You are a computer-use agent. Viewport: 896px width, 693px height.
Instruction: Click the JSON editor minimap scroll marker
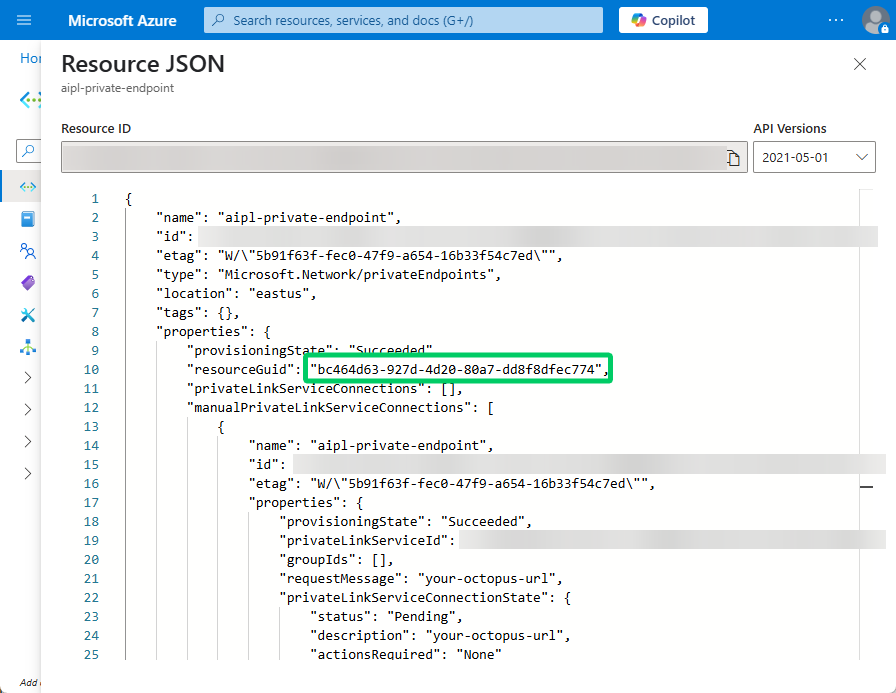[866, 487]
